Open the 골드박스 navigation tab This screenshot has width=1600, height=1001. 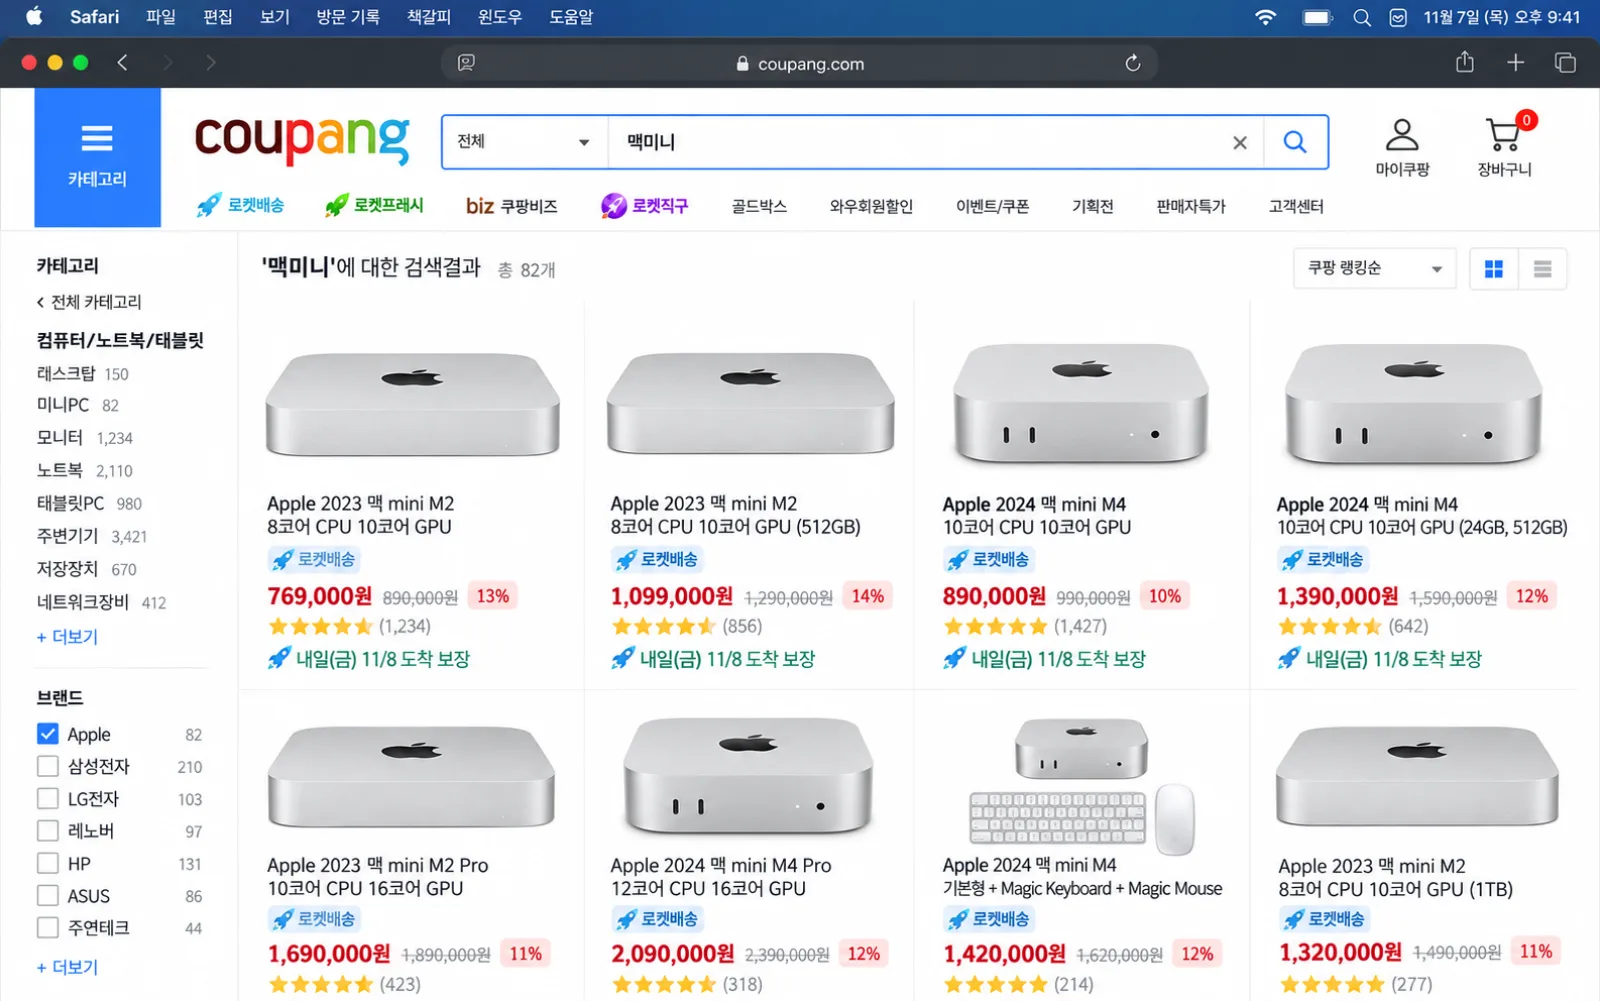(759, 206)
